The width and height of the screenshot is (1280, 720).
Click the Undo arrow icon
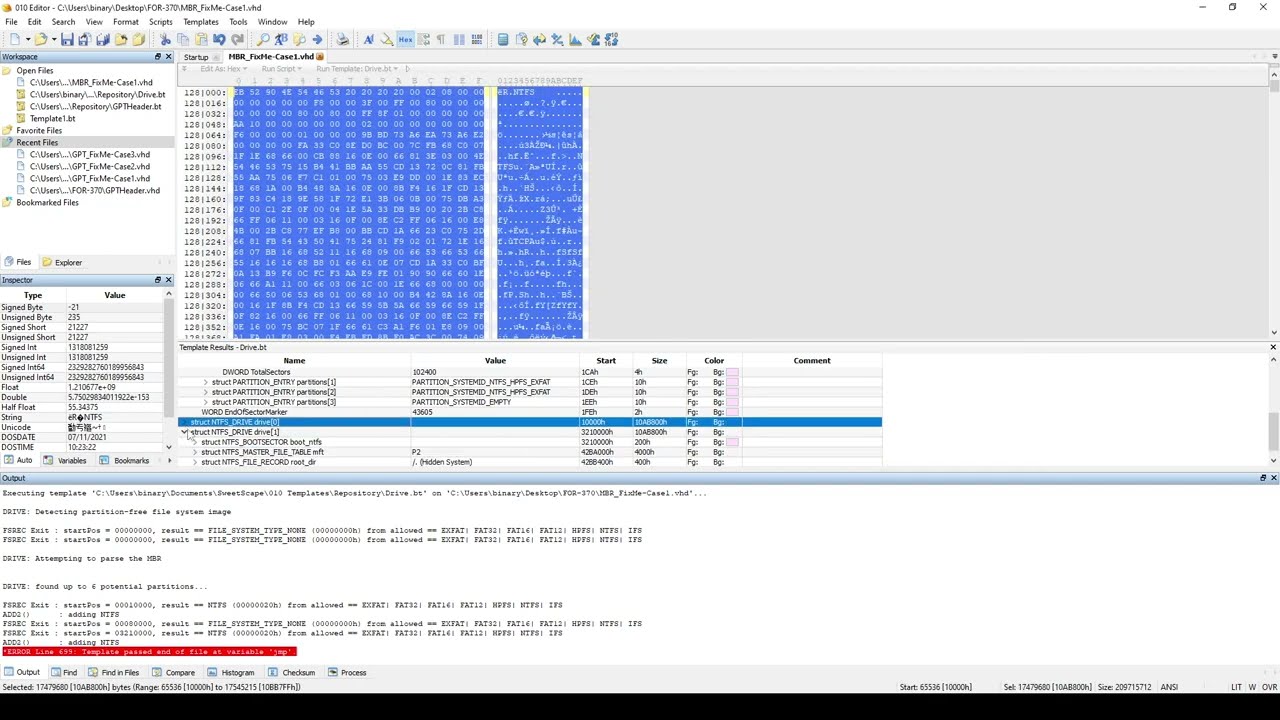point(219,40)
